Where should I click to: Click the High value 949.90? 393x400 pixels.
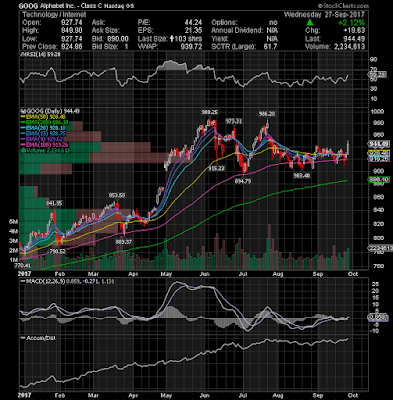(72, 31)
